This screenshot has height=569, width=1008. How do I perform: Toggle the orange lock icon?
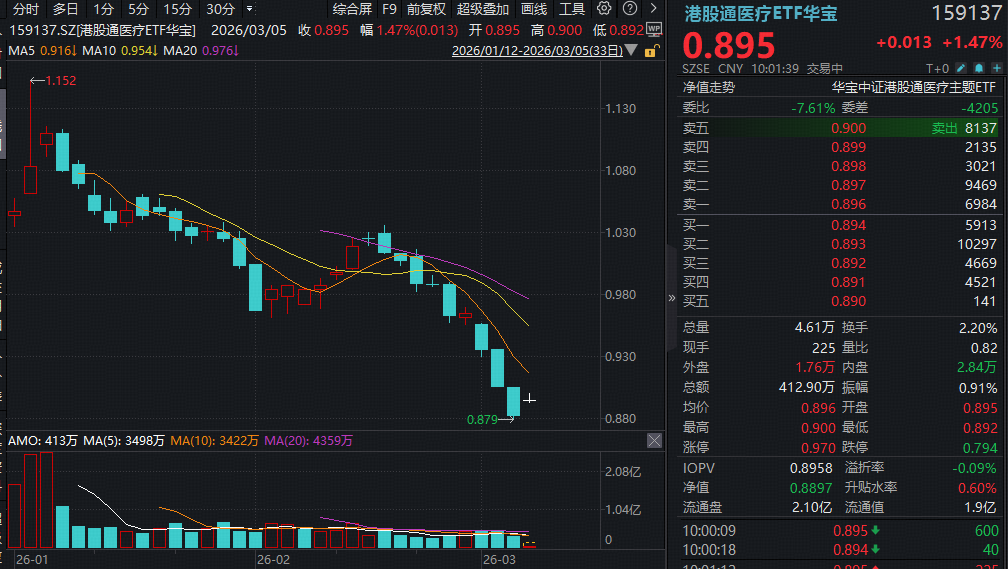coord(652,50)
